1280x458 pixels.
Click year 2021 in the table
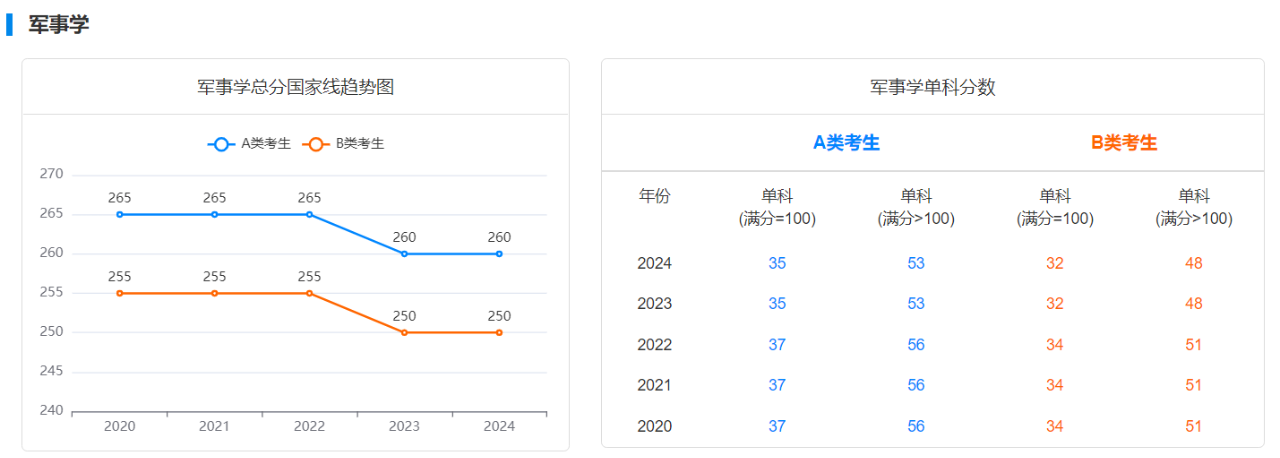click(x=655, y=385)
